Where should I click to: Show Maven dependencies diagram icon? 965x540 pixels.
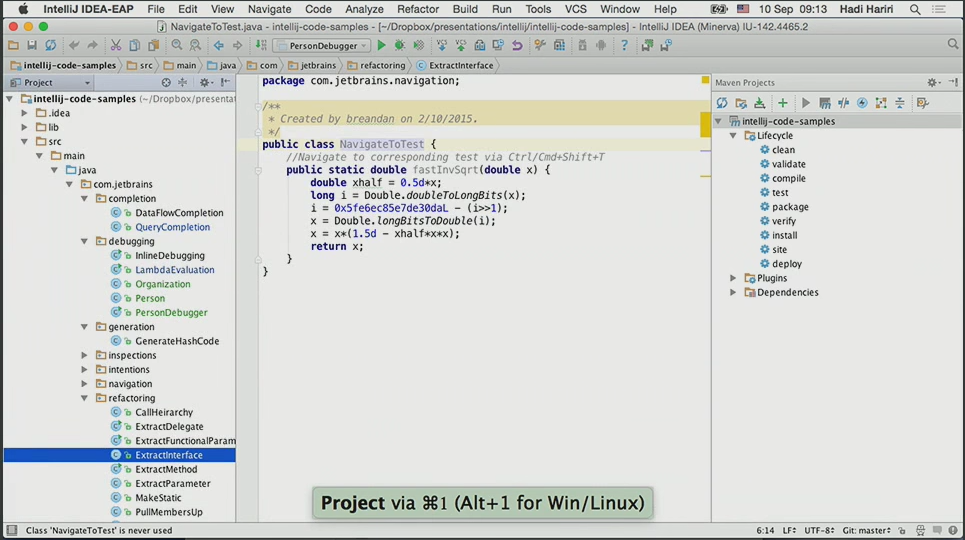click(x=881, y=103)
